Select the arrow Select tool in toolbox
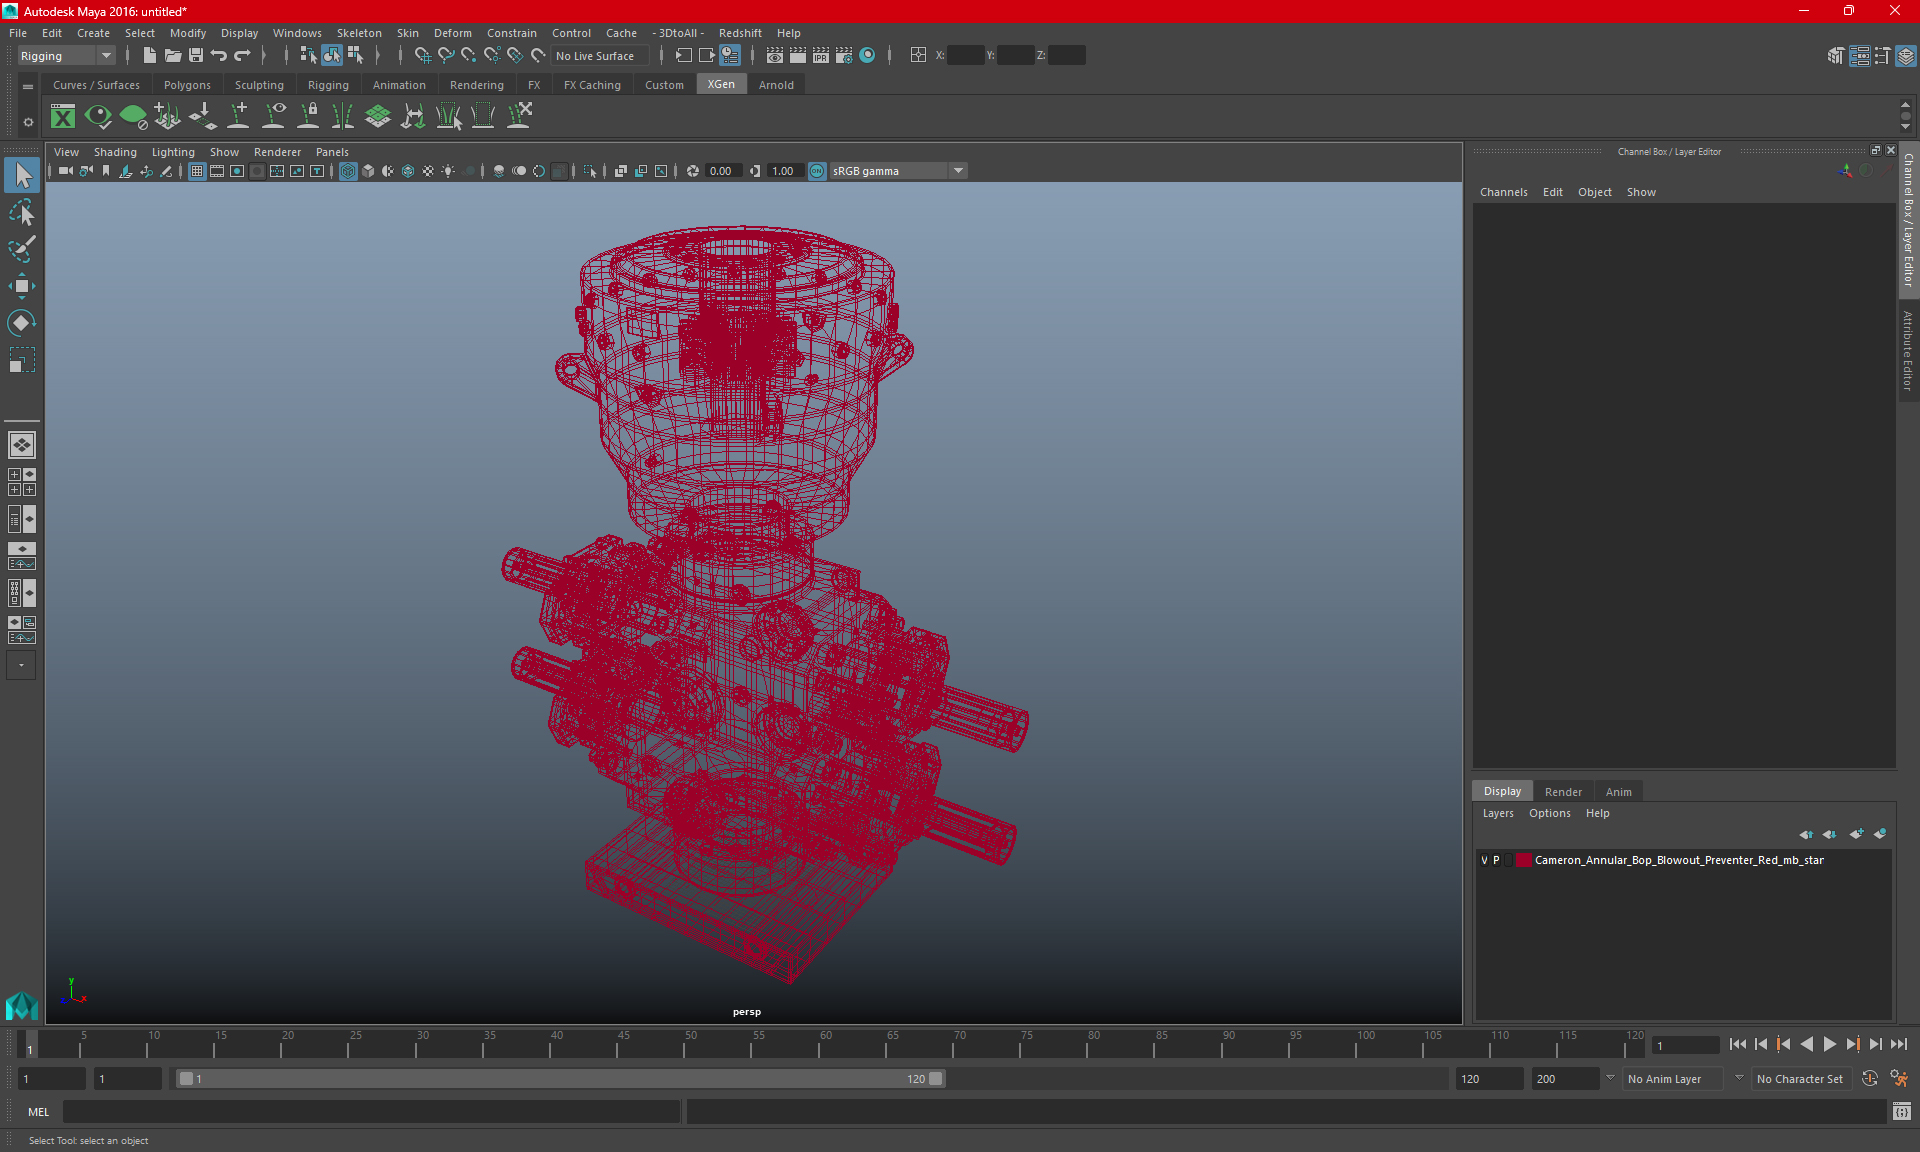1920x1152 pixels. coord(22,175)
